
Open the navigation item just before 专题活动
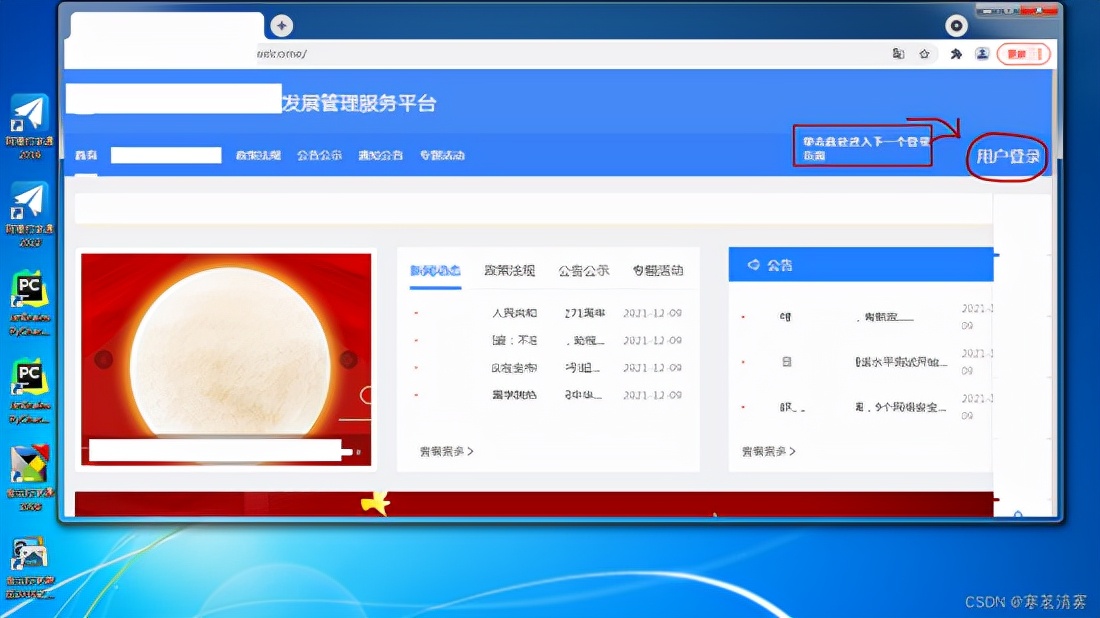click(380, 155)
